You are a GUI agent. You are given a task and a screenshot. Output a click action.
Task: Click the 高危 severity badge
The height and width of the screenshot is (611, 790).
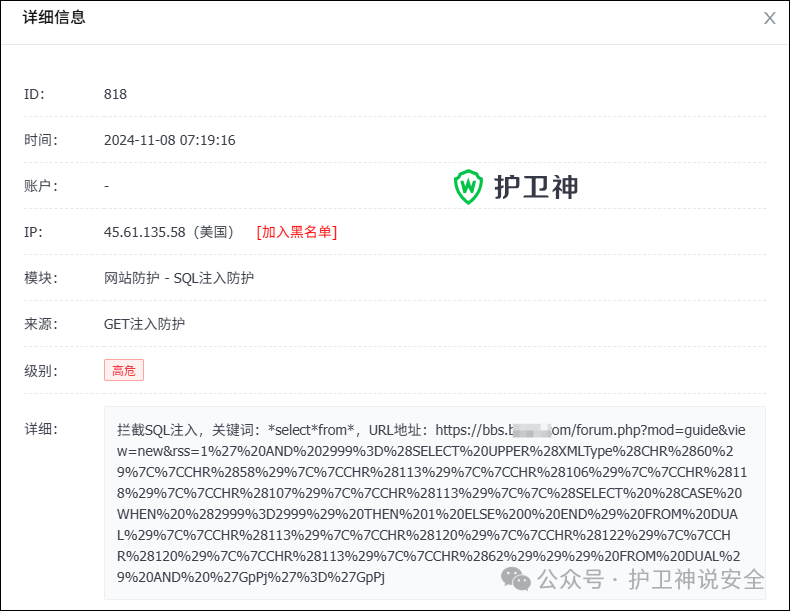124,370
